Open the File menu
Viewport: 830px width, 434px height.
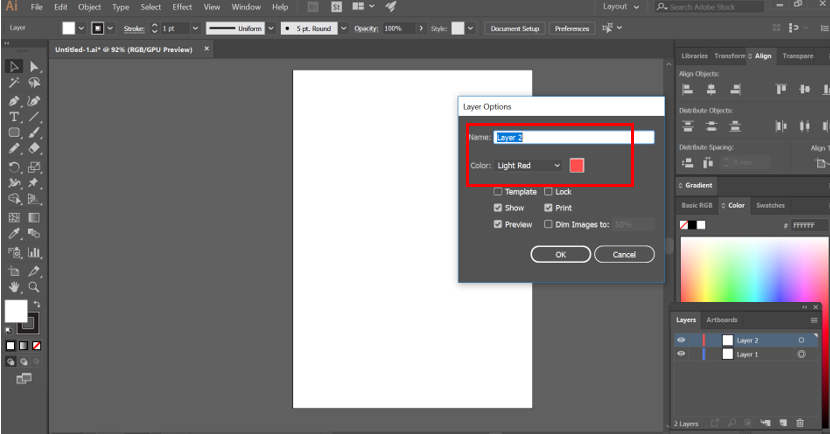click(x=37, y=7)
